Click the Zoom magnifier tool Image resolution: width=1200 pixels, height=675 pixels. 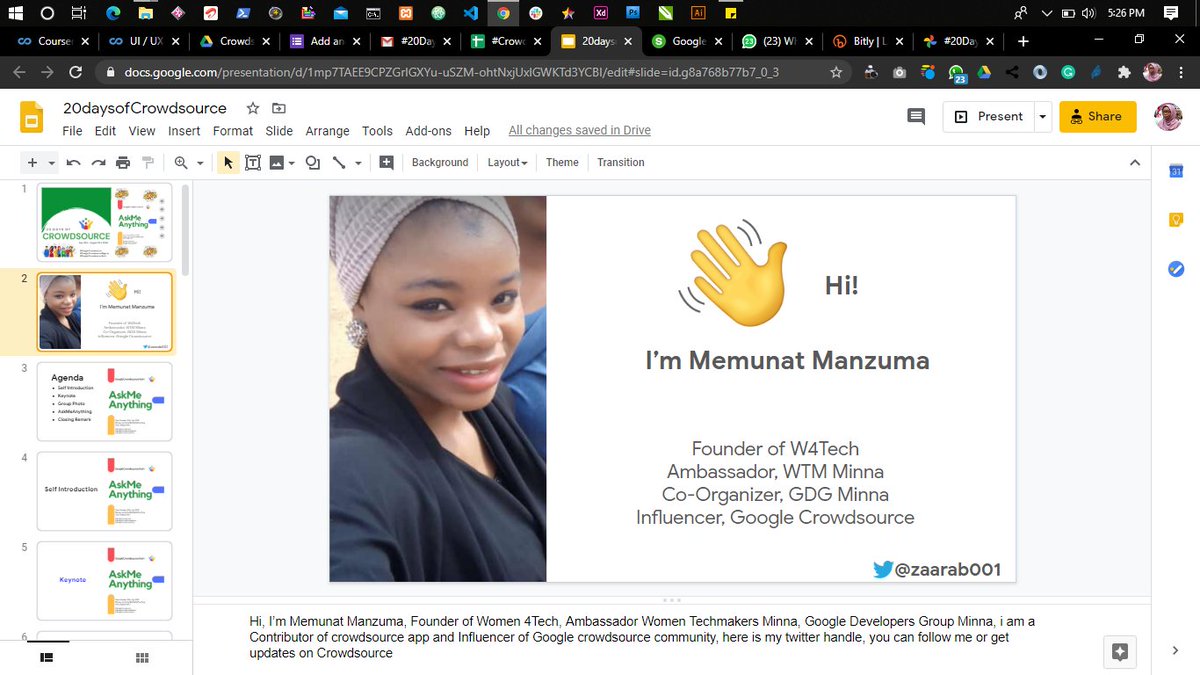click(181, 162)
